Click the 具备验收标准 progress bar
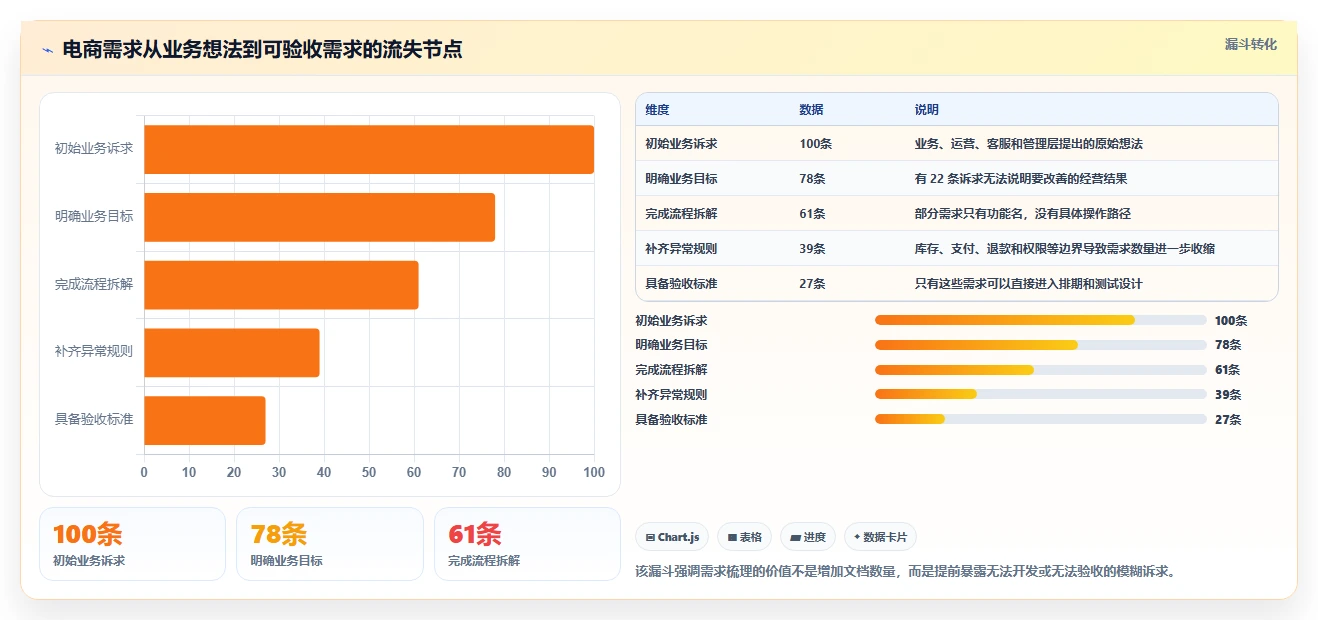This screenshot has height=620, width=1318. pyautogui.click(x=1040, y=420)
